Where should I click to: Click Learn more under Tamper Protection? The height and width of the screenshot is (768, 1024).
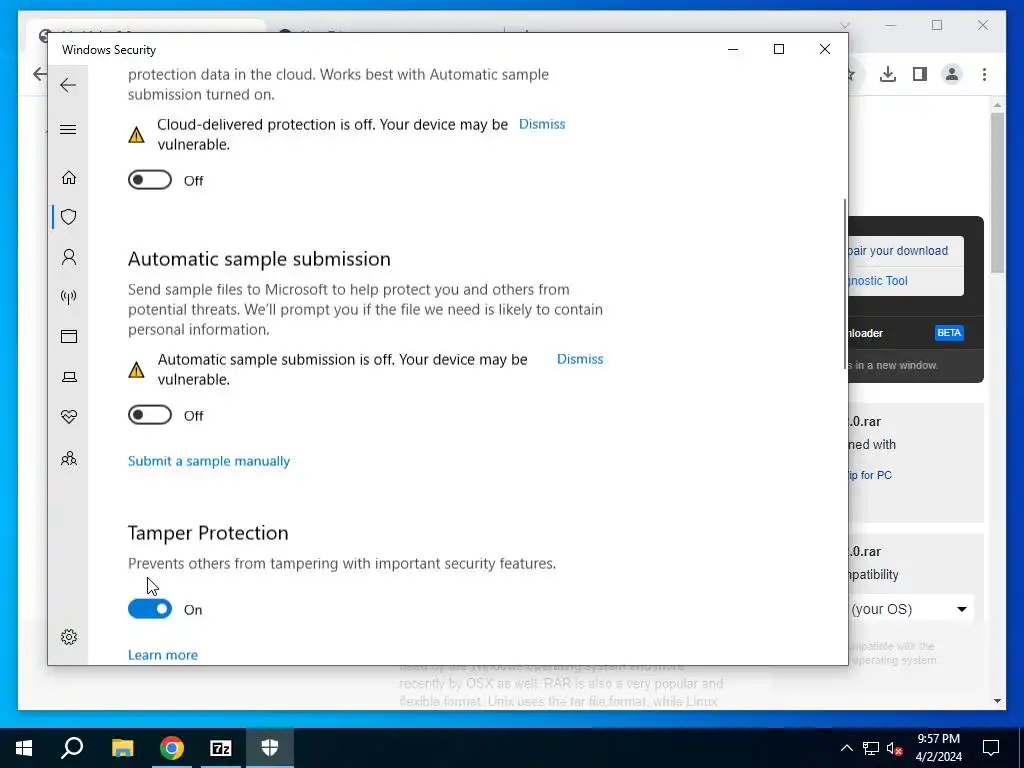click(x=163, y=655)
